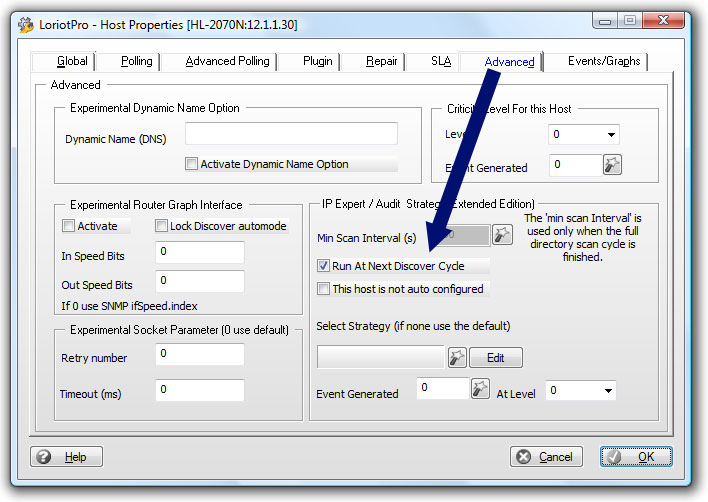Screen dimensions: 708x502
Task: Click the wizard icon next to the strategy field
Action: tap(457, 358)
